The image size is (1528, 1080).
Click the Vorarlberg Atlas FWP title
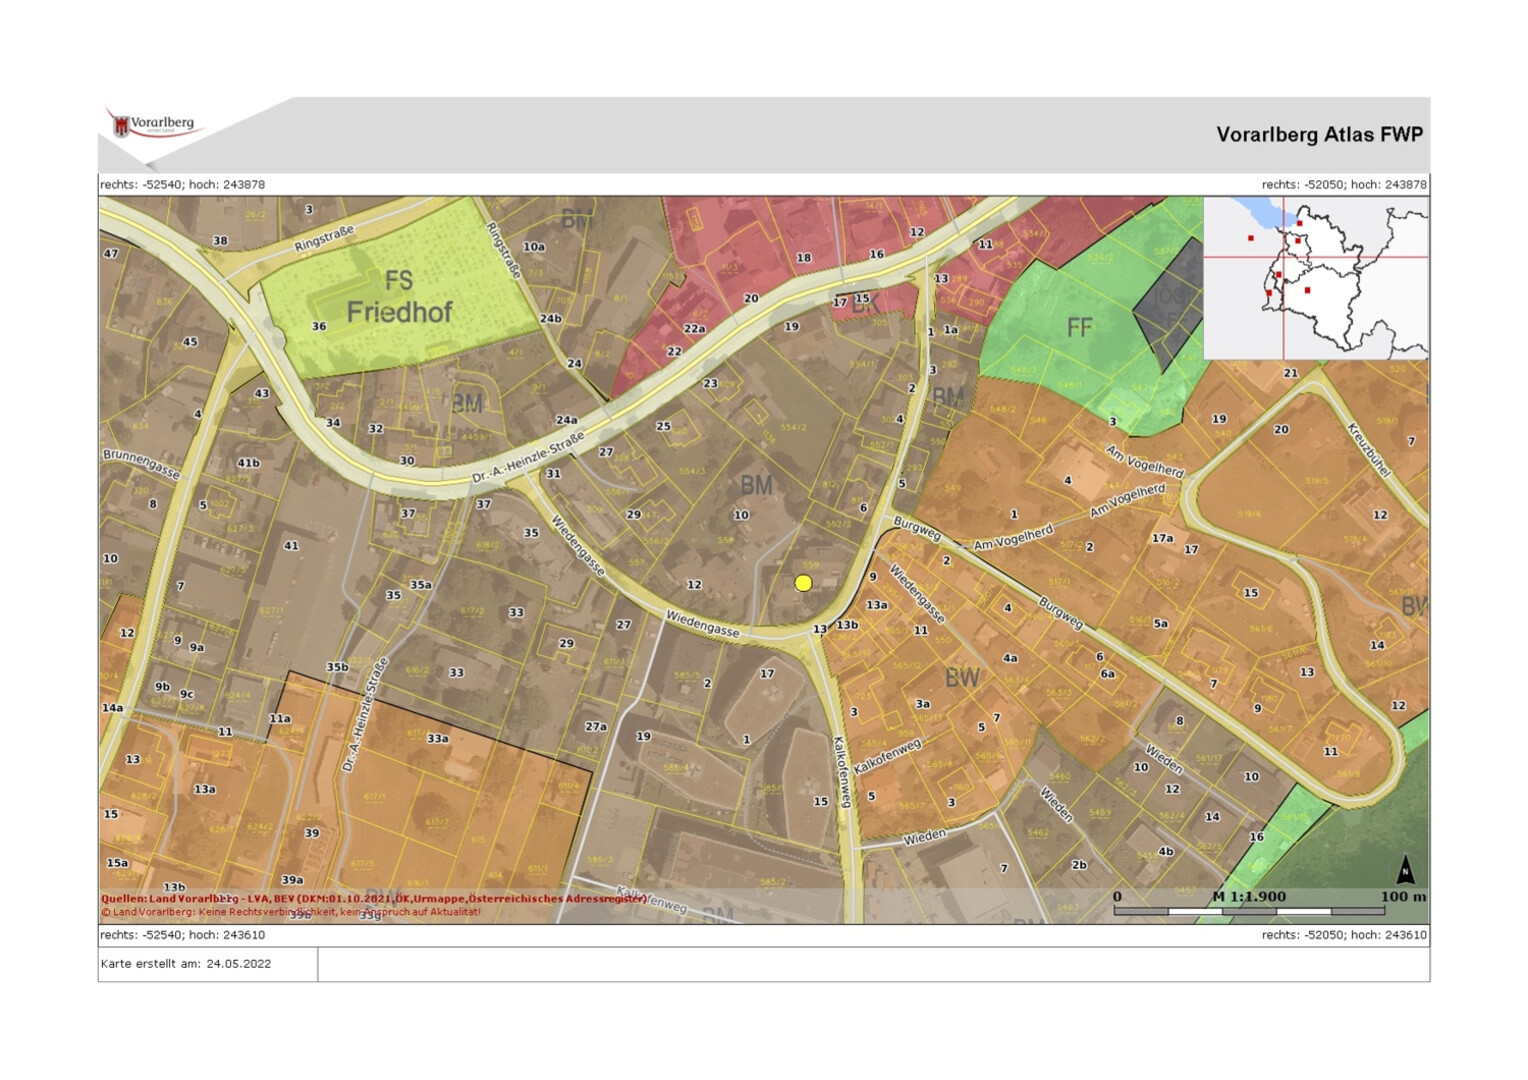[x=1318, y=135]
